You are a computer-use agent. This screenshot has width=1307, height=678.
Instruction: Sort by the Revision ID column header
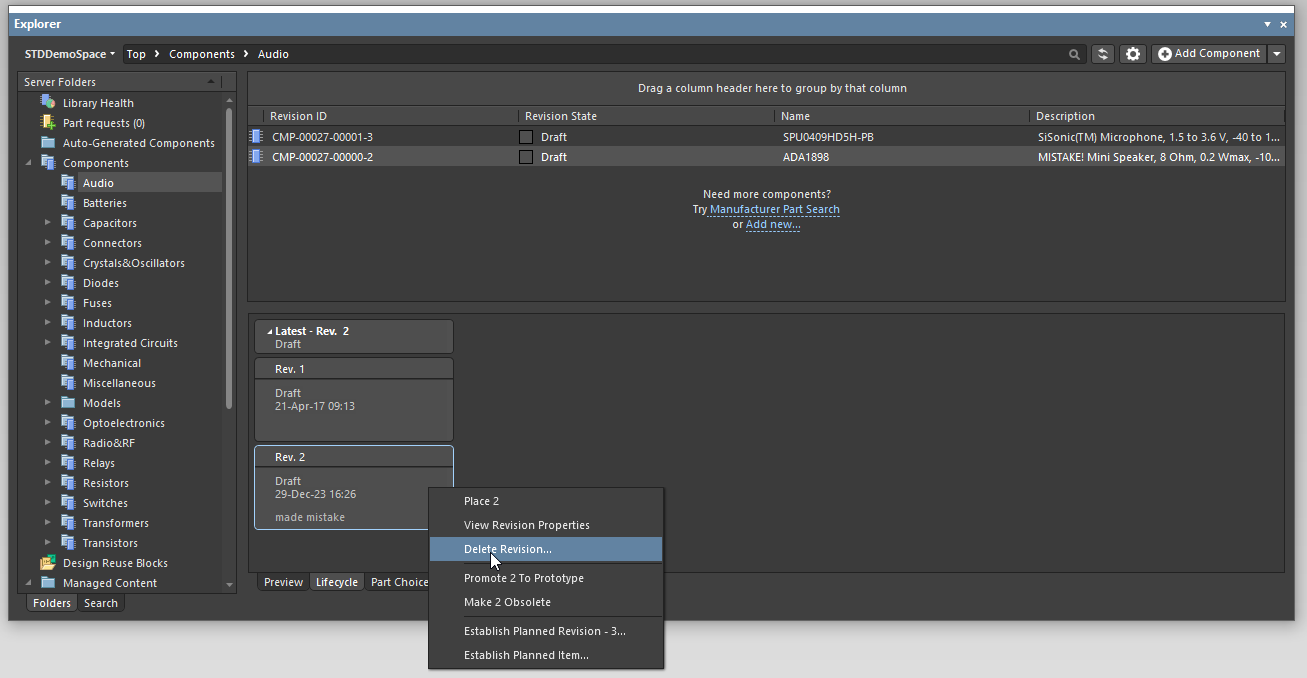pos(390,116)
